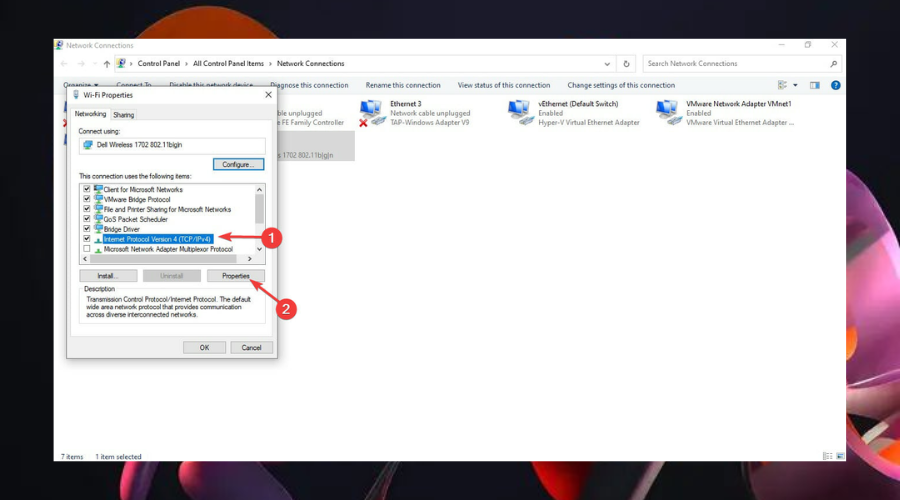Image resolution: width=900 pixels, height=500 pixels.
Task: Toggle Bridge Driver checkbox
Action: pos(87,228)
